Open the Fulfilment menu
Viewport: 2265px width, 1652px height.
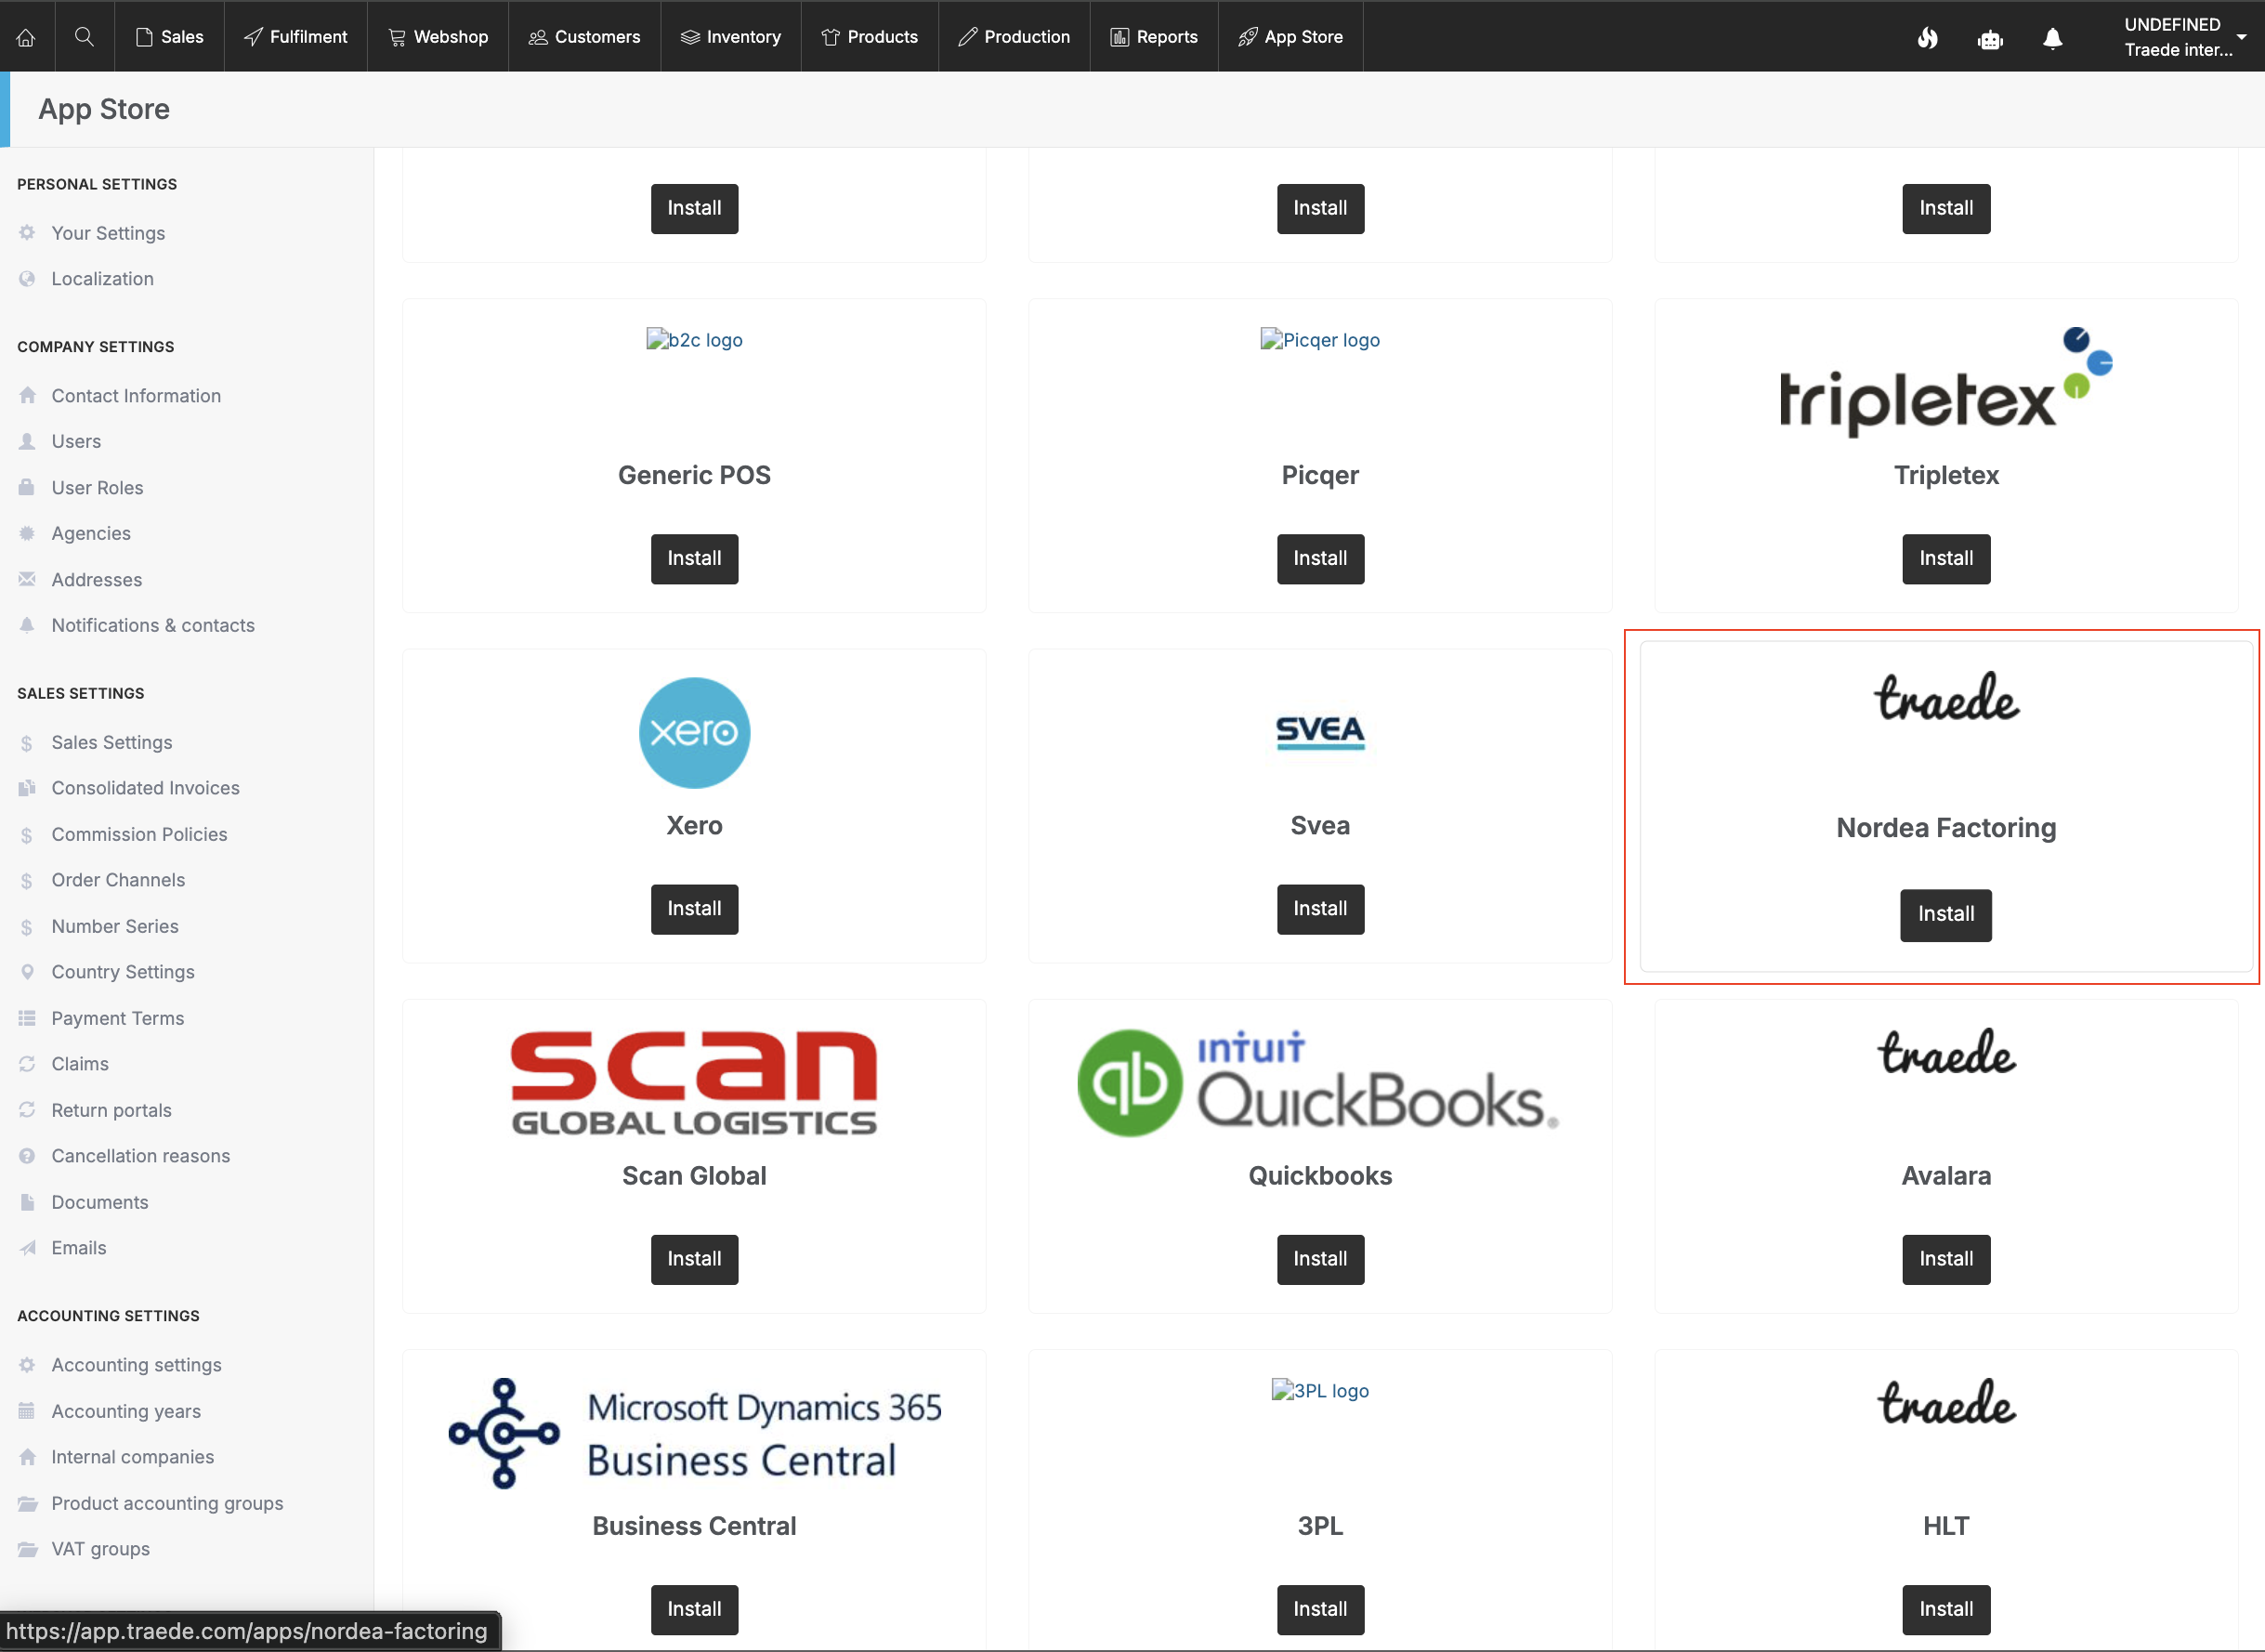[x=296, y=37]
